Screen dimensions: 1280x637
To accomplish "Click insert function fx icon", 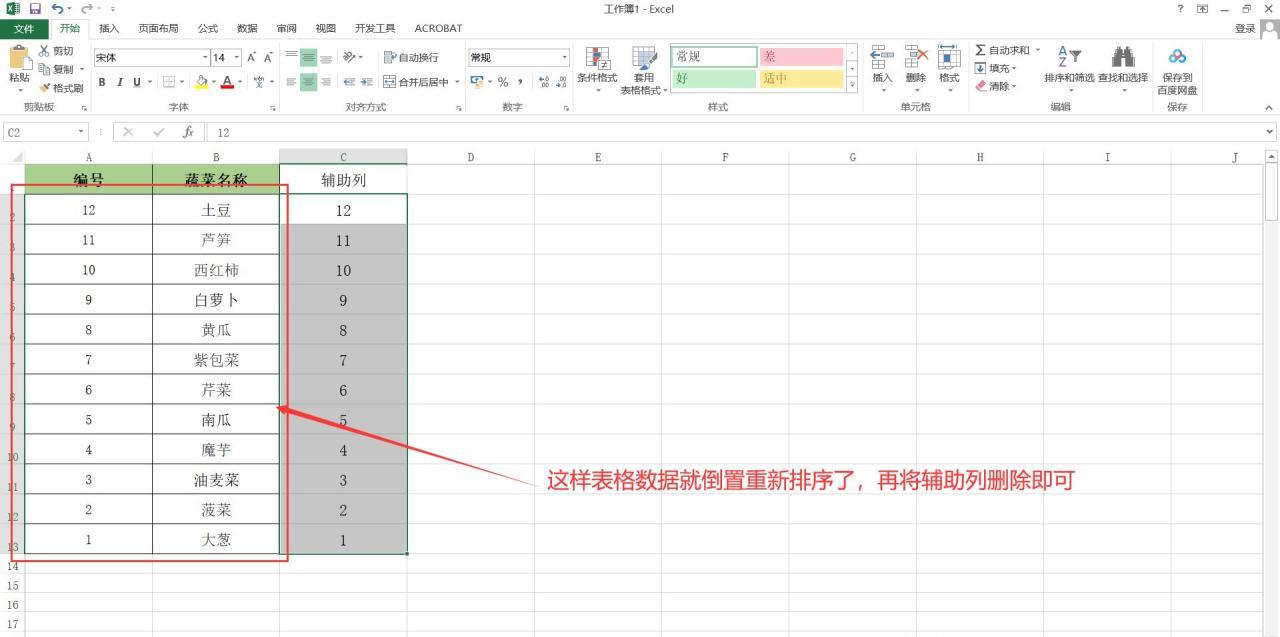I will point(187,132).
